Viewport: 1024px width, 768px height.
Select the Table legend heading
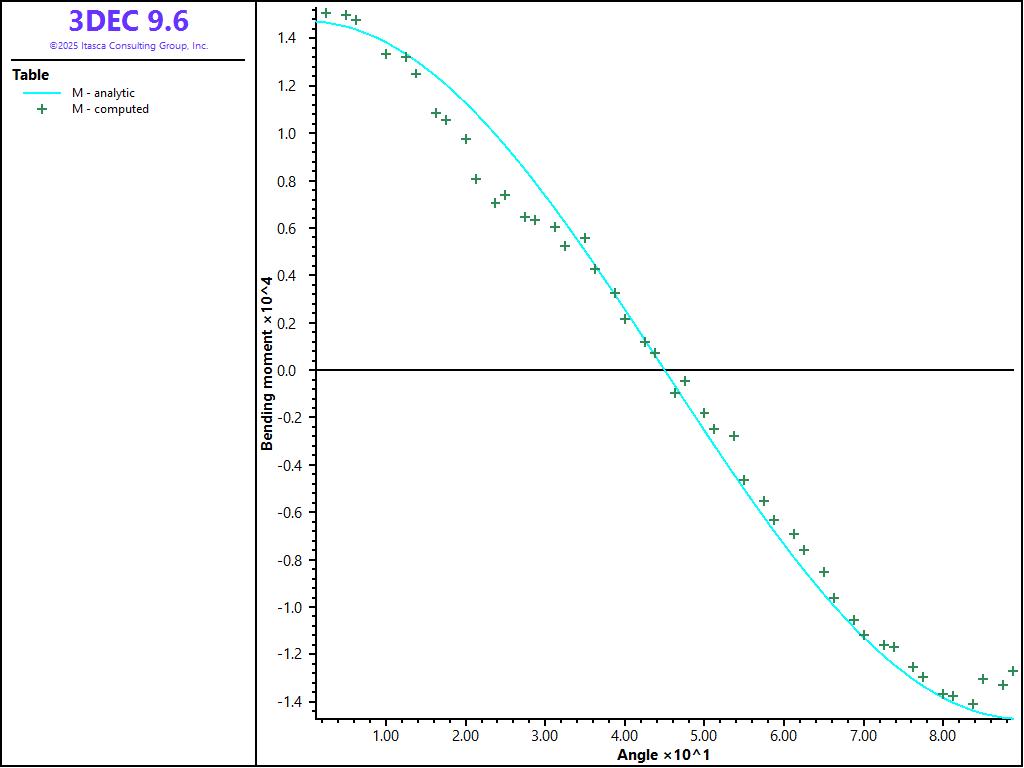(x=30, y=75)
